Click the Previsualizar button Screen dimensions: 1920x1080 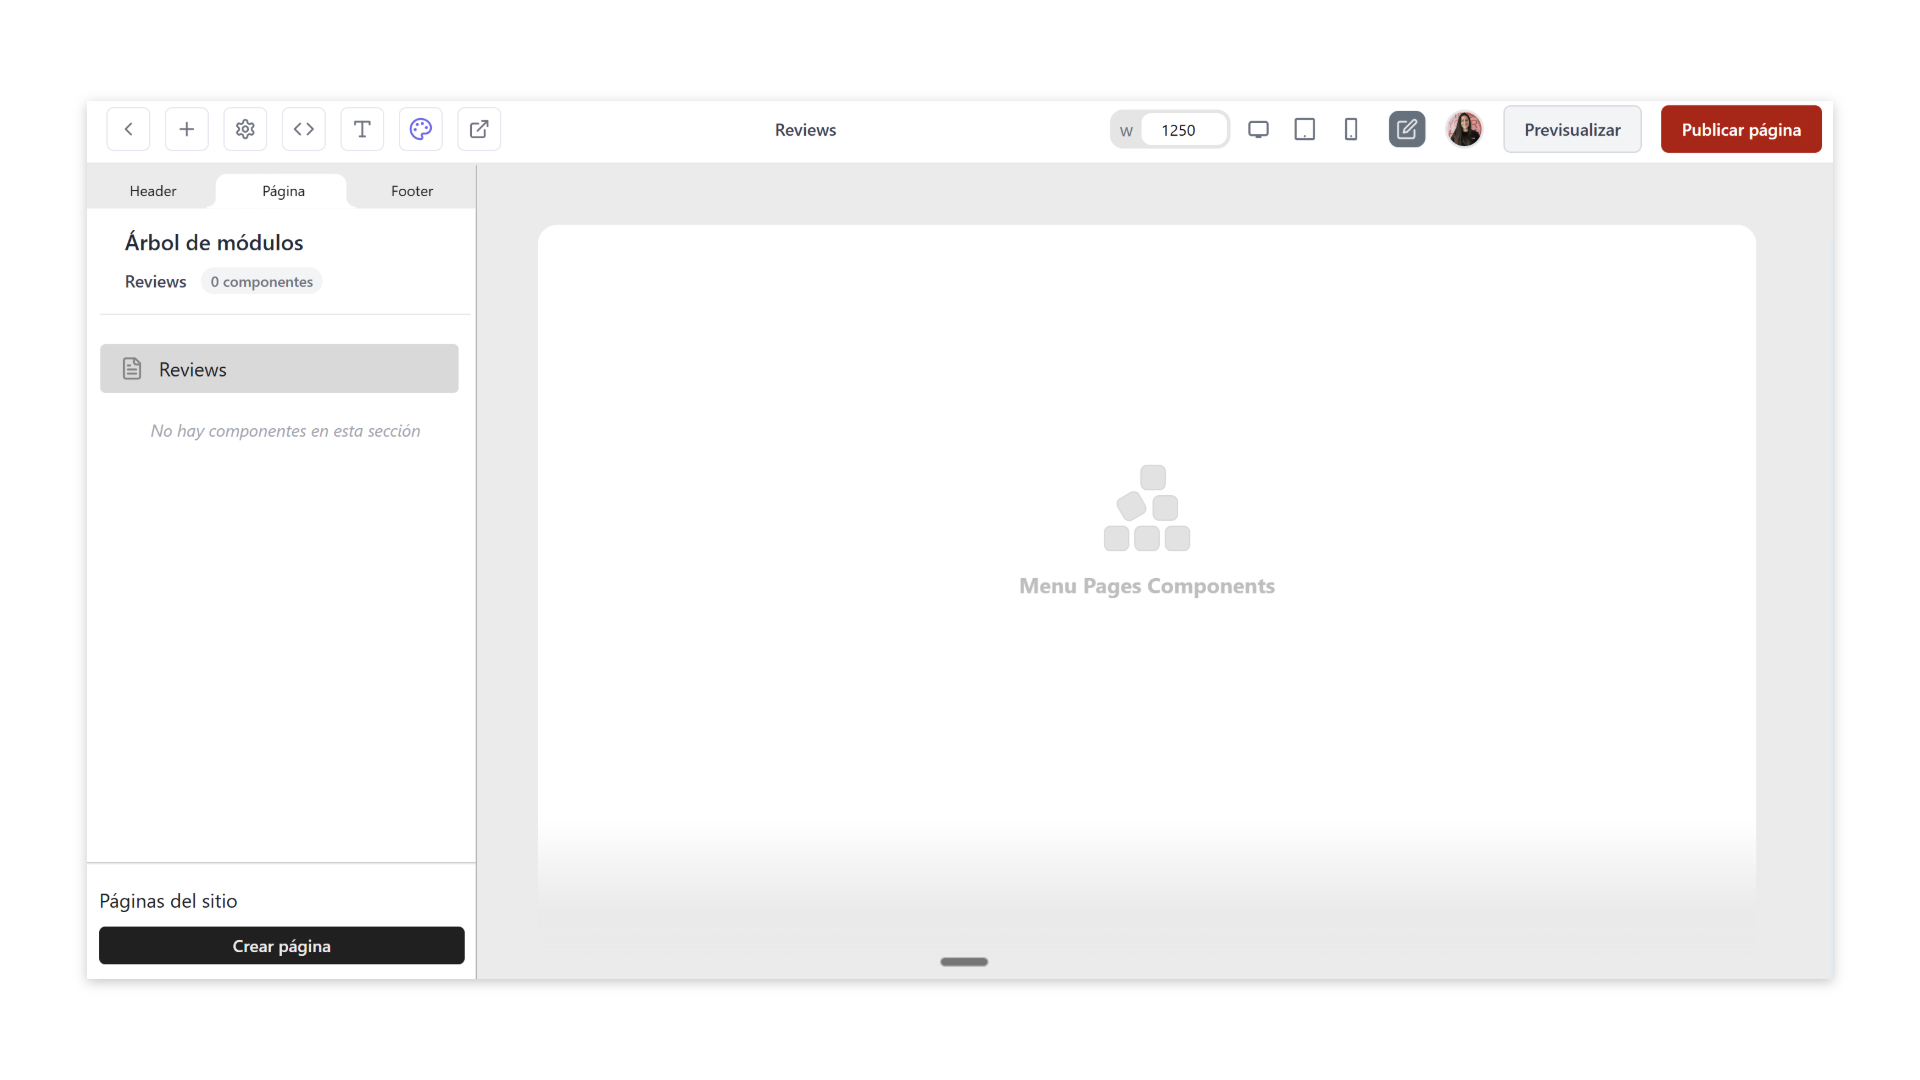click(x=1572, y=130)
